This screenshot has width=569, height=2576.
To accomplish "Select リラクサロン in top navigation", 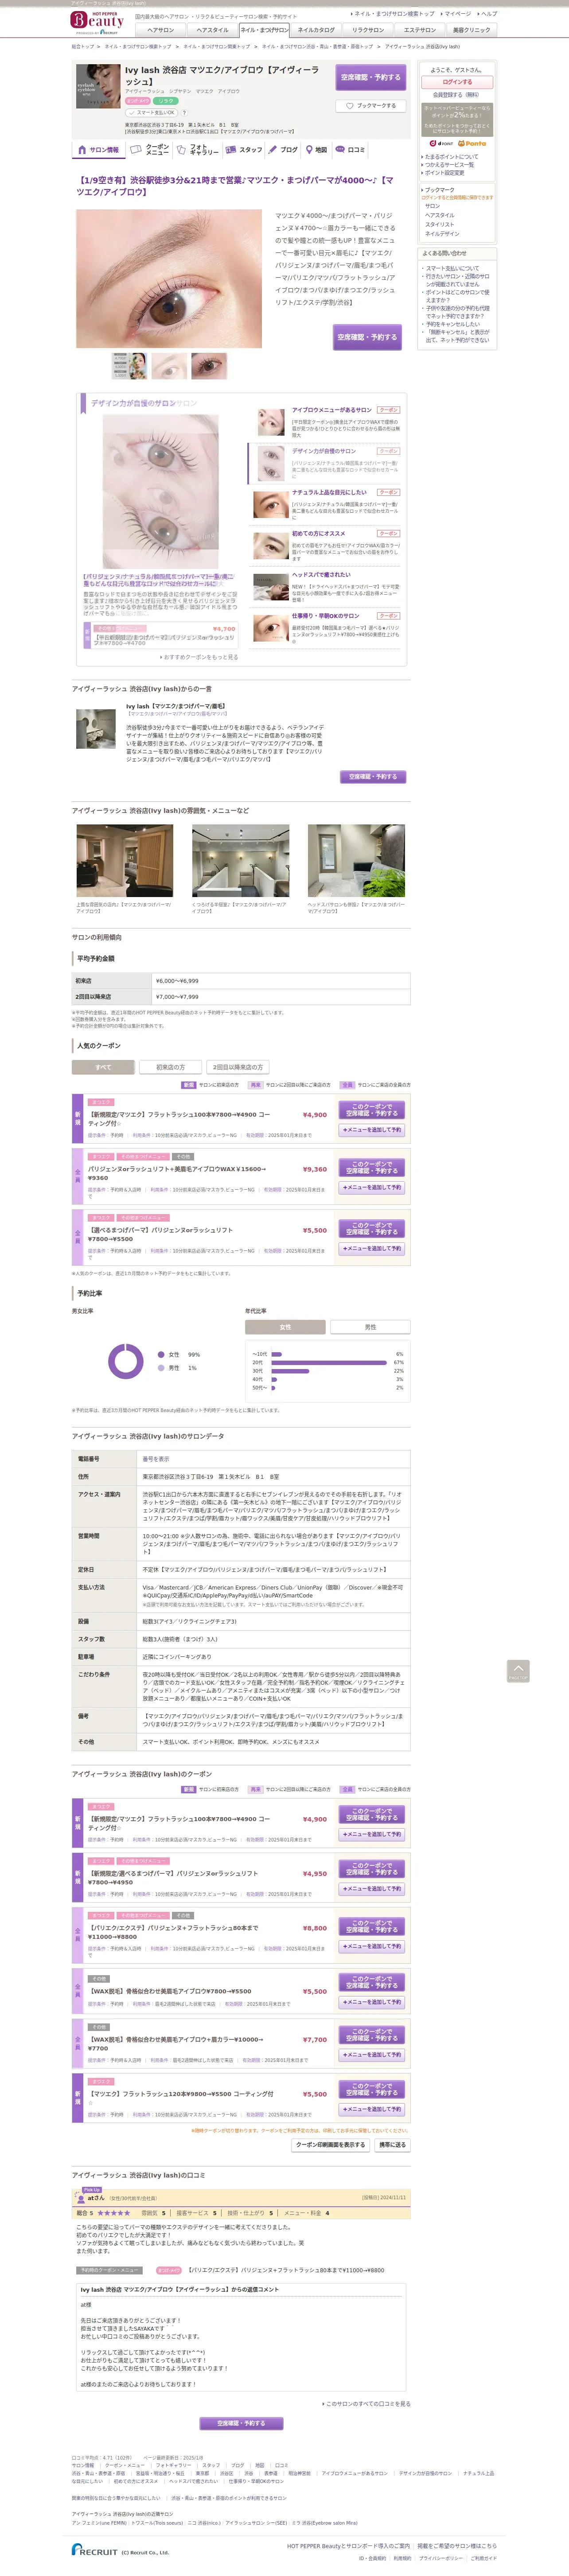I will [x=368, y=30].
